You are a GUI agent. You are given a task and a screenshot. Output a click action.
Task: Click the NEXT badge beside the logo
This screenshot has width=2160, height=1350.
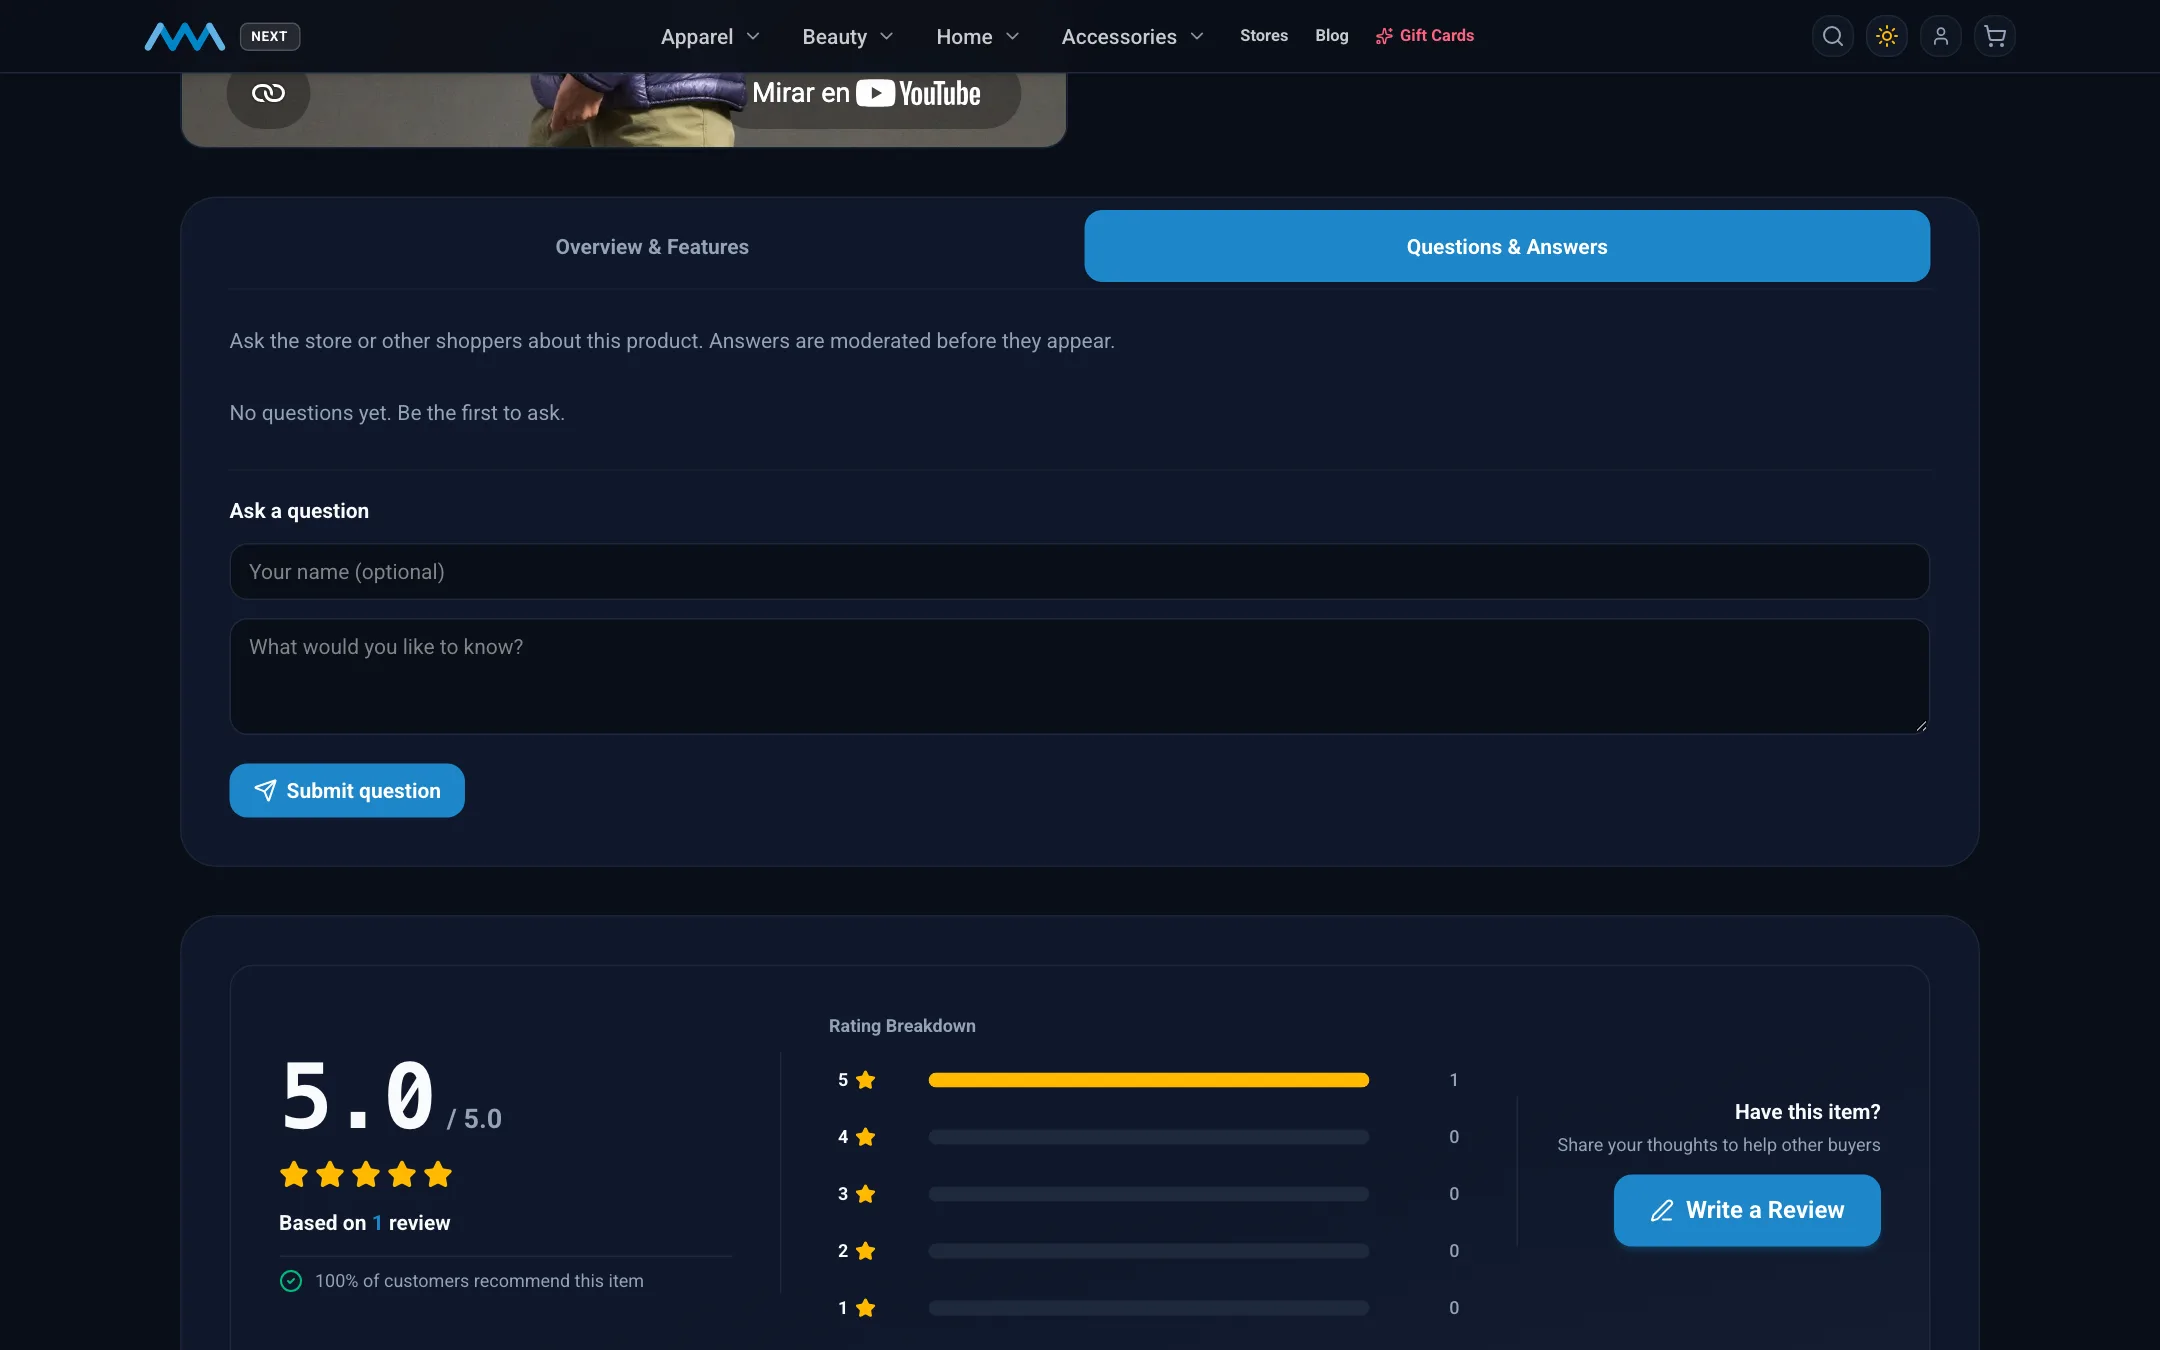pos(269,36)
